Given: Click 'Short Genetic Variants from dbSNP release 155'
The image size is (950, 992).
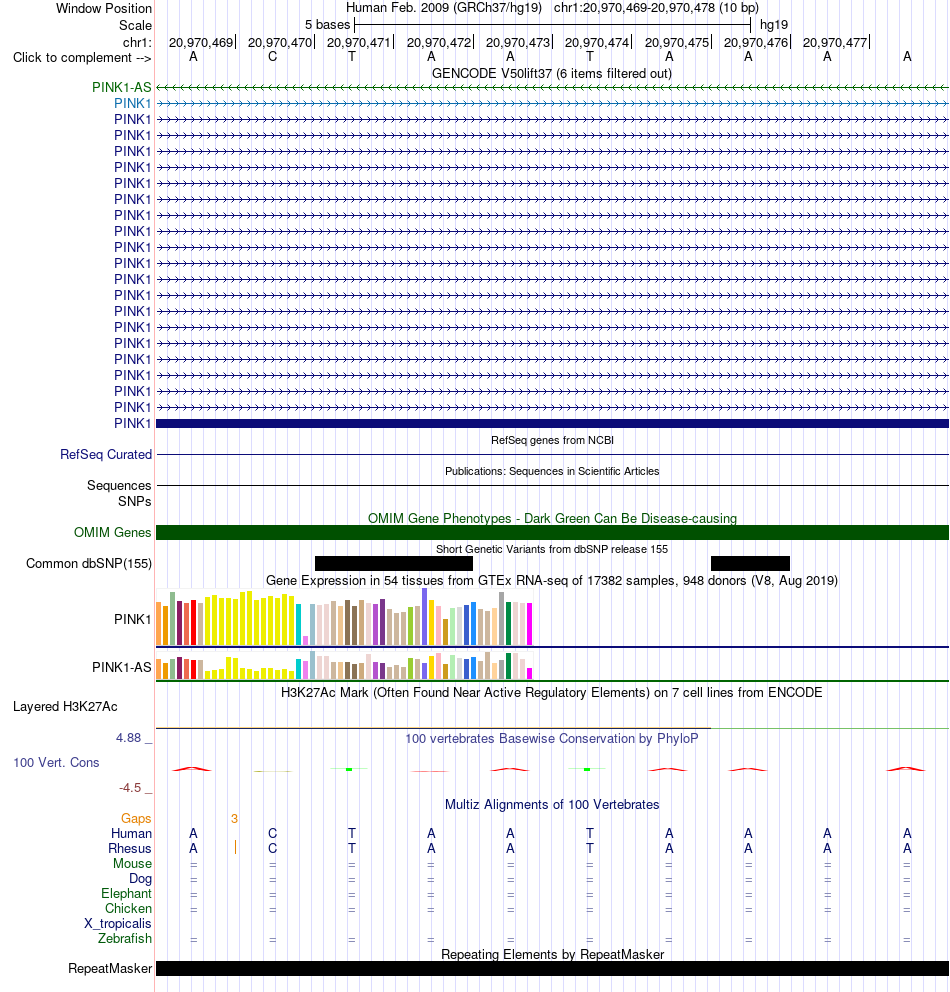Looking at the screenshot, I should tap(552, 549).
